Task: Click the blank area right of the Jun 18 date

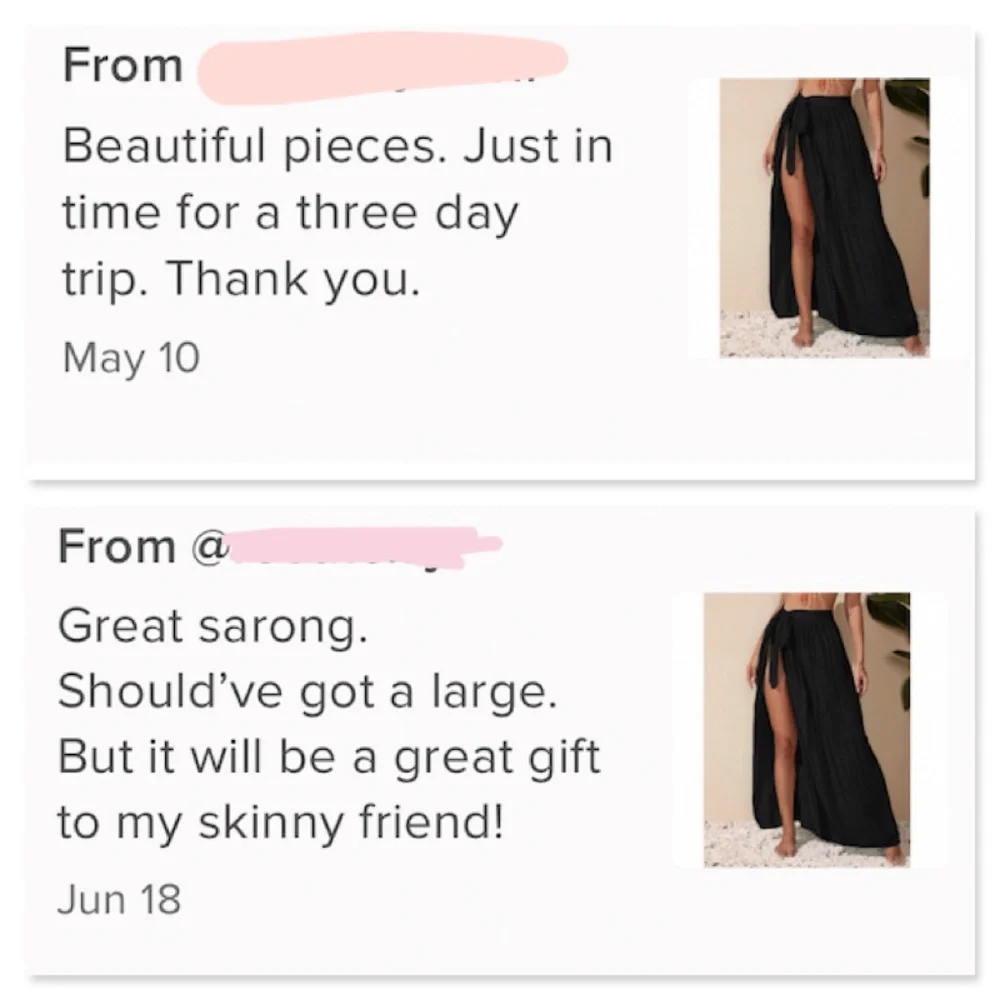Action: click(450, 897)
